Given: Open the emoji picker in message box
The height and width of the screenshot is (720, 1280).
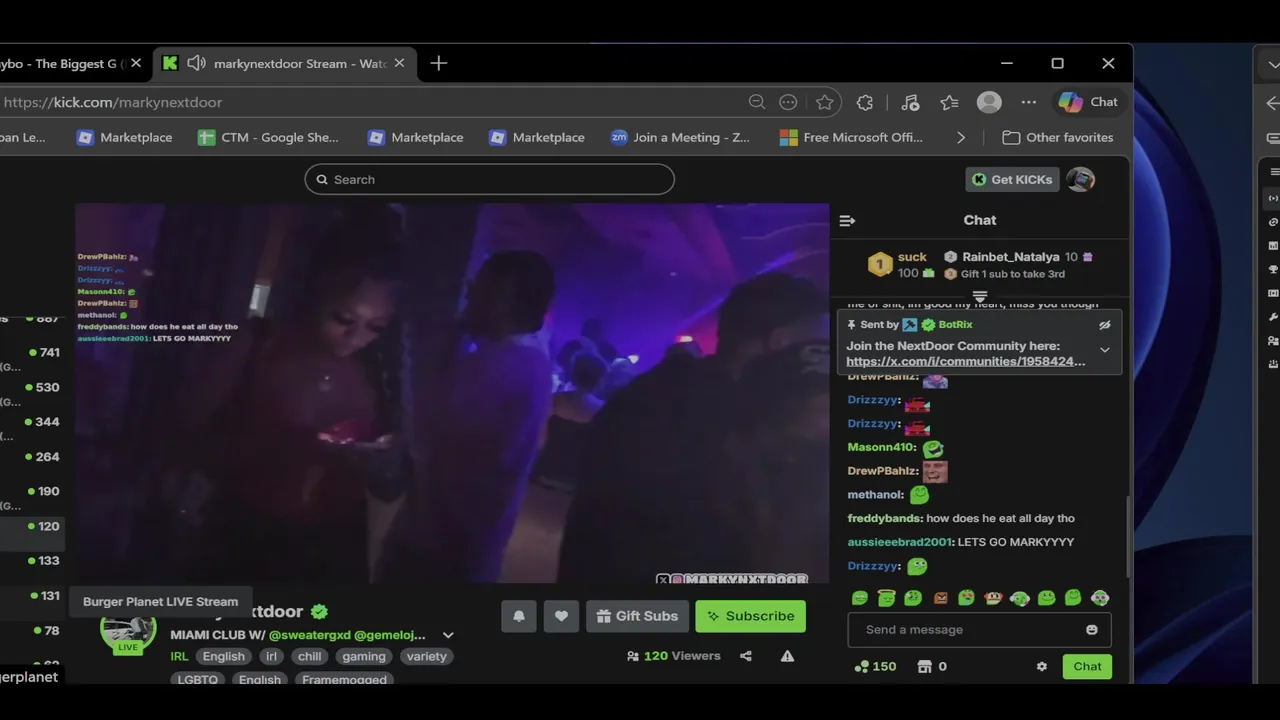Looking at the screenshot, I should (x=1092, y=629).
